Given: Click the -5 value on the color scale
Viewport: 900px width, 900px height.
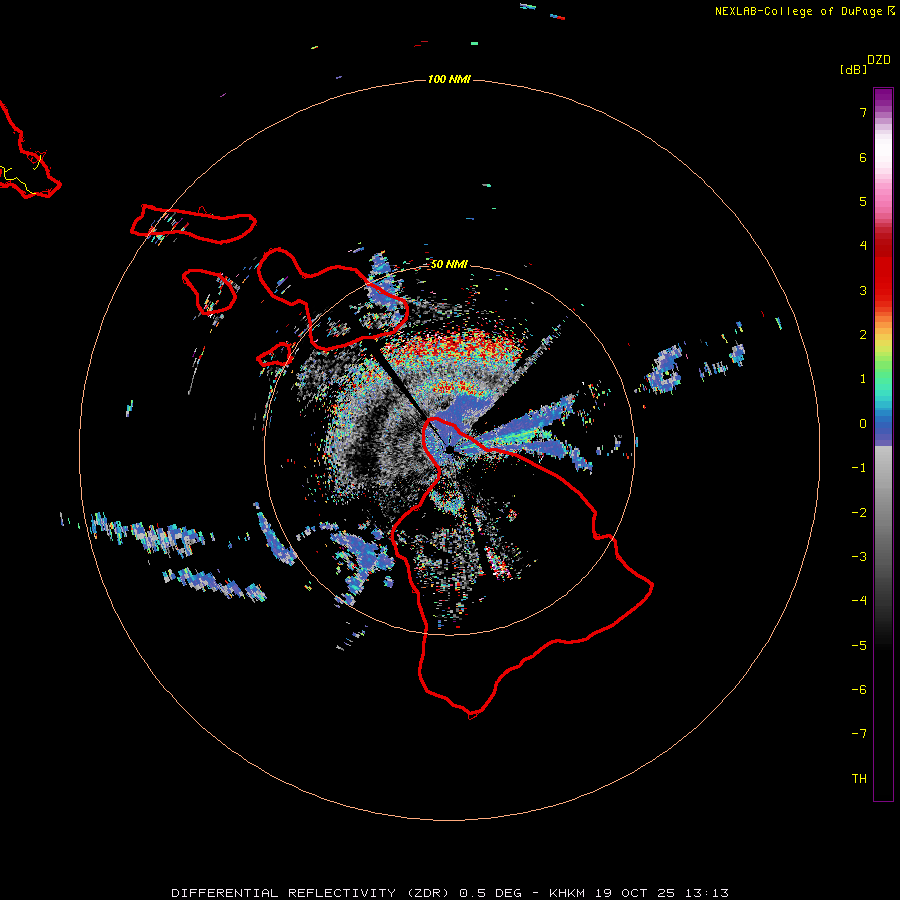Looking at the screenshot, I should tap(859, 646).
